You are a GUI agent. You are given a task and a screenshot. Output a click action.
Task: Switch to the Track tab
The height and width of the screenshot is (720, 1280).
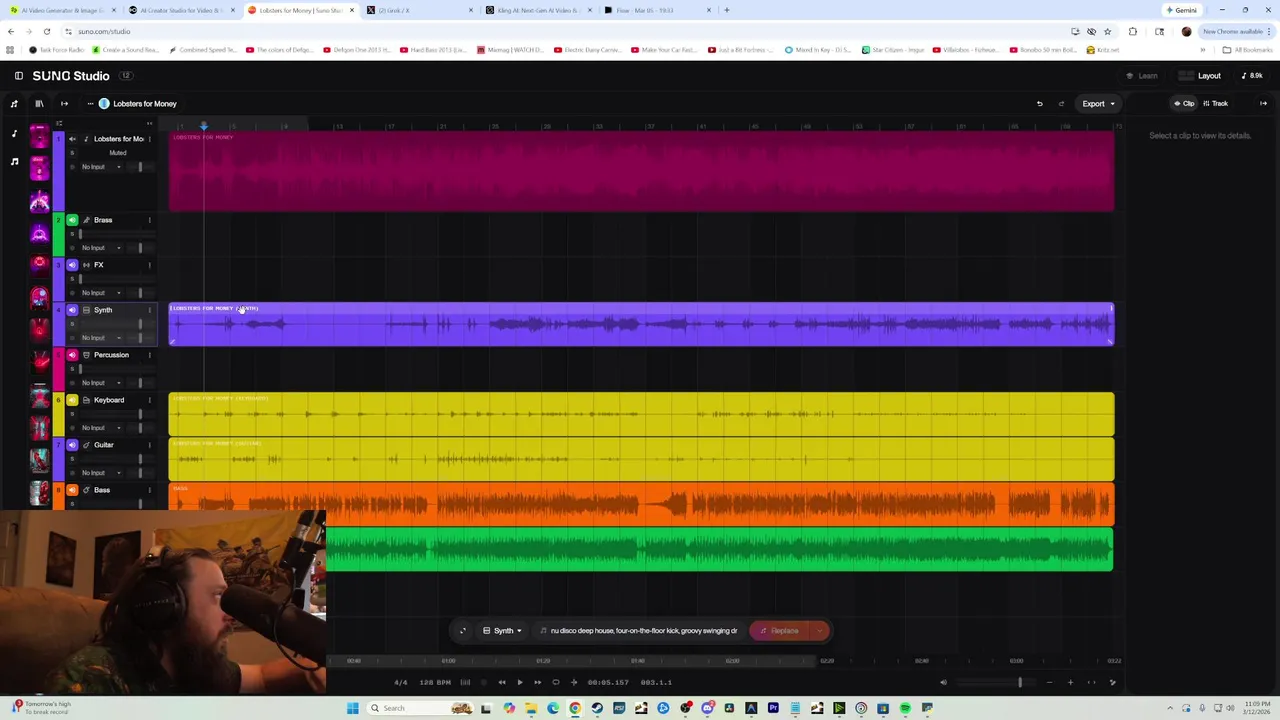(x=1215, y=104)
